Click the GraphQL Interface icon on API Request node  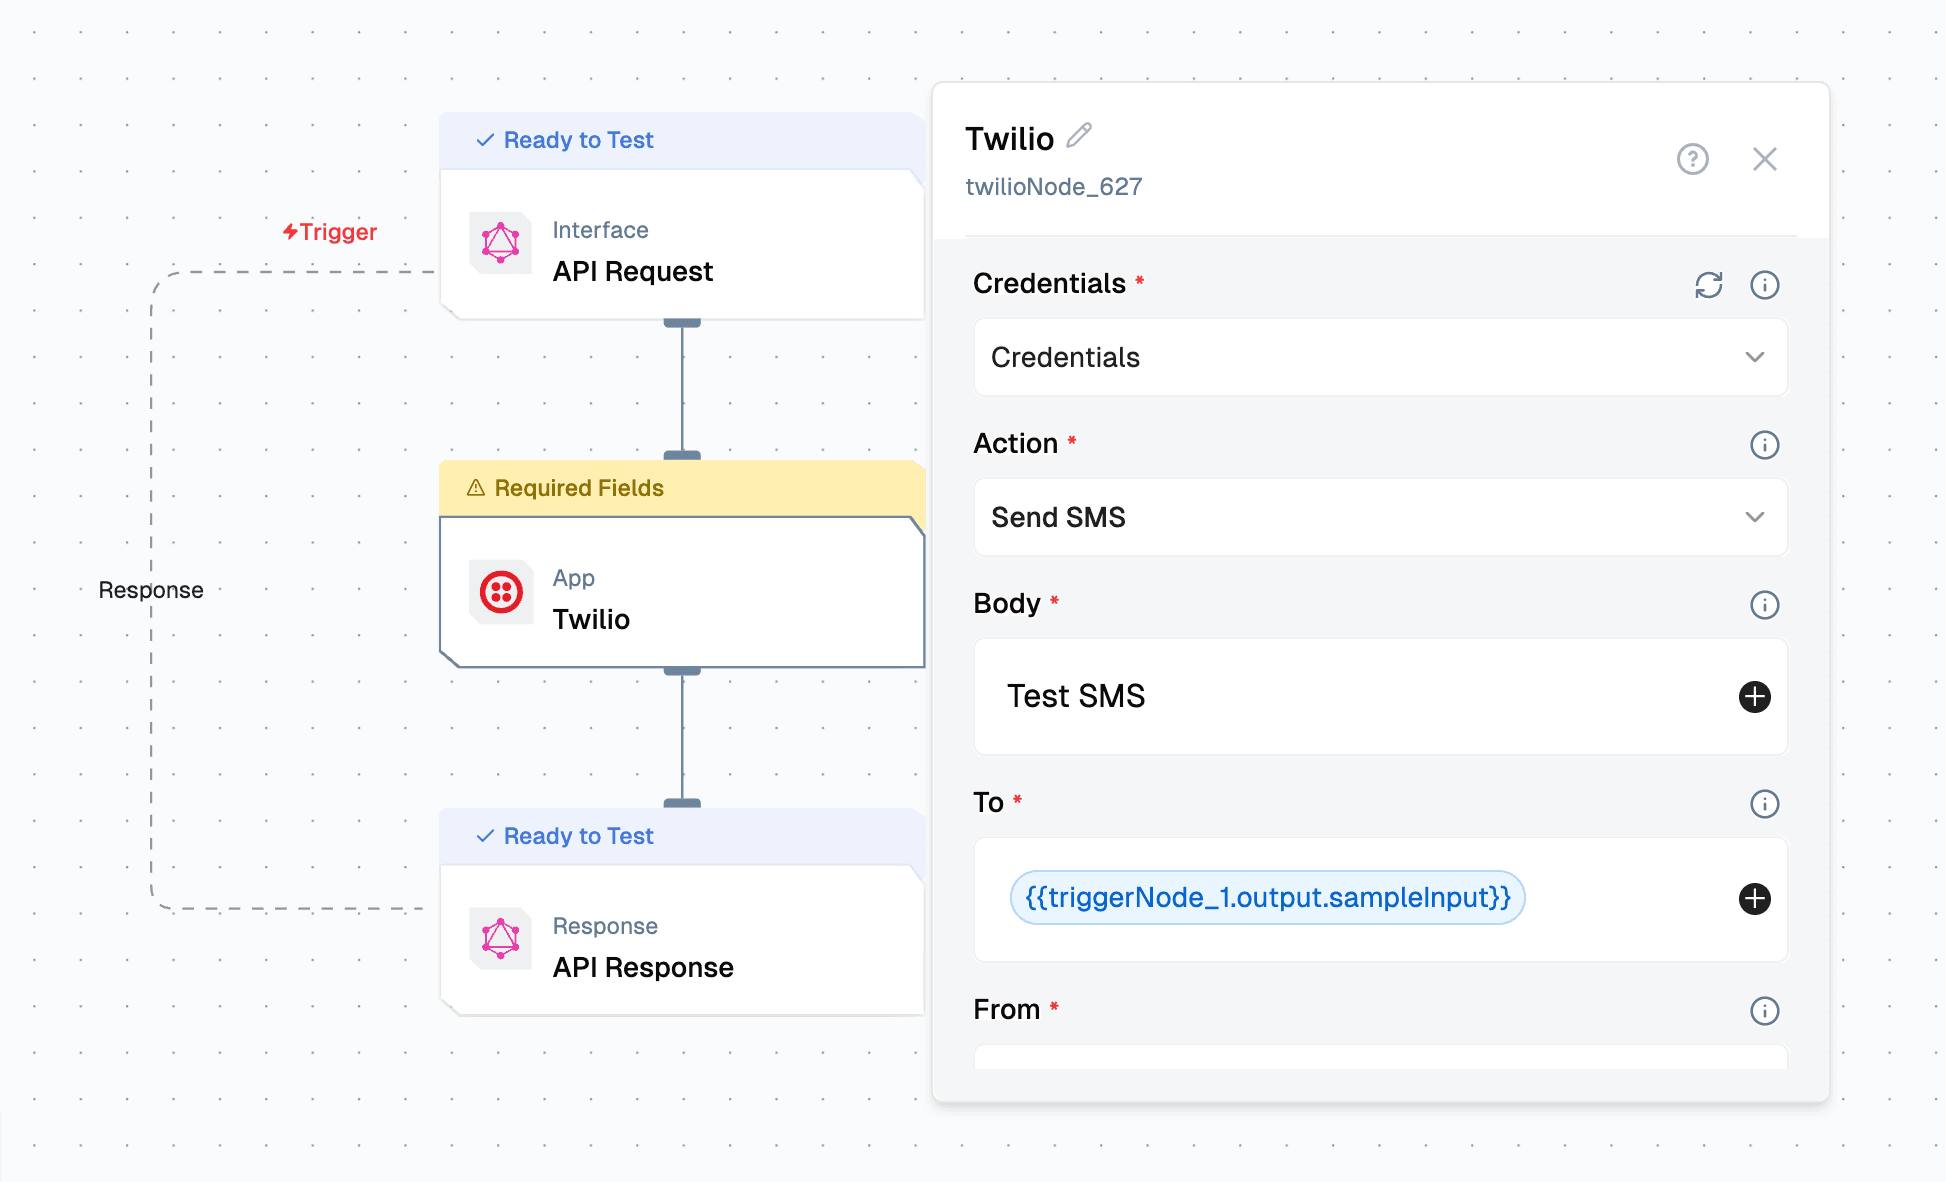[500, 243]
